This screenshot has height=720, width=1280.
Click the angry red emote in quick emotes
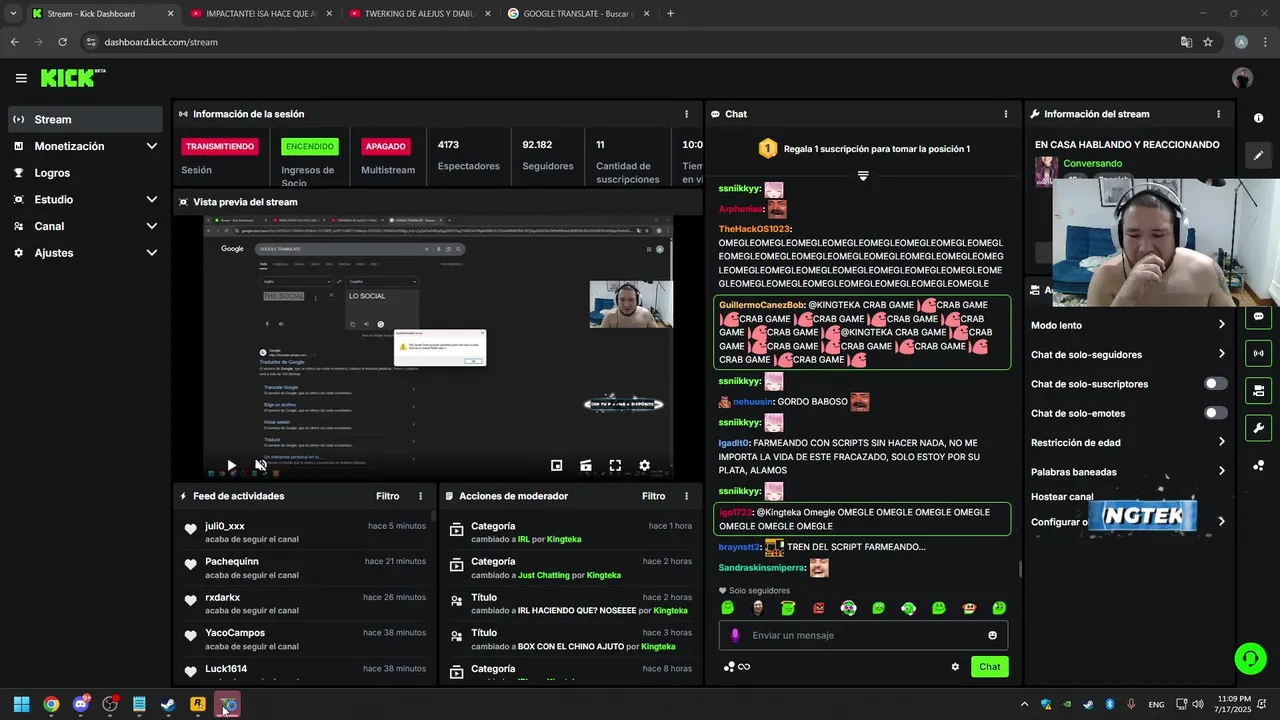[x=818, y=608]
